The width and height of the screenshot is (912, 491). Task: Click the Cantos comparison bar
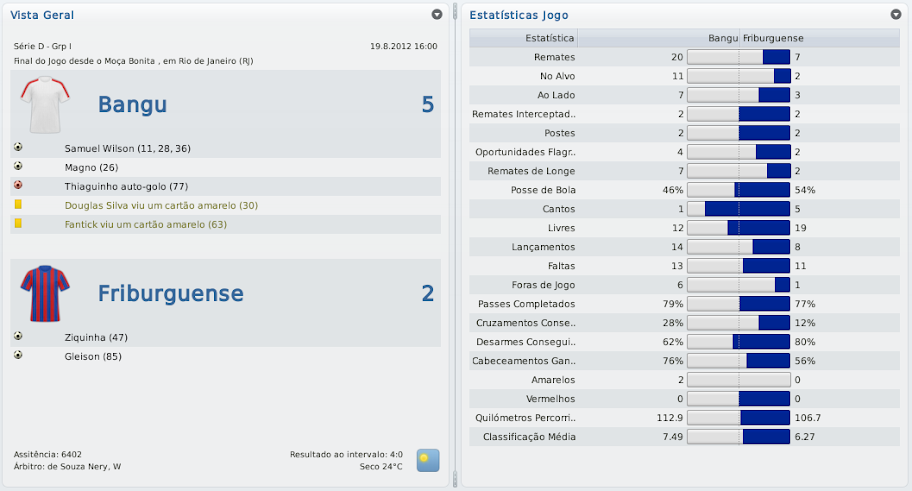pyautogui.click(x=739, y=209)
